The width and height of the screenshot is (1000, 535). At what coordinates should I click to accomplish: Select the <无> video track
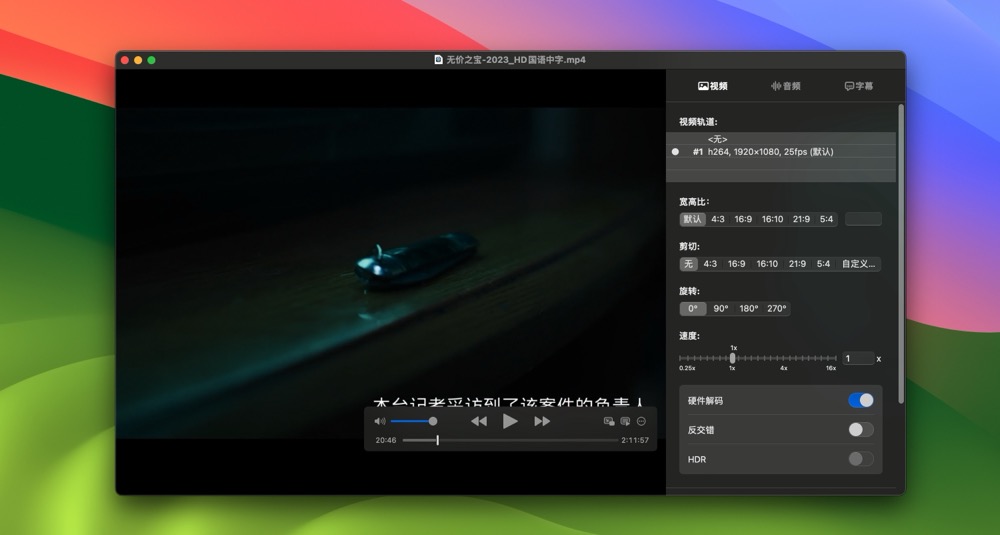(x=781, y=139)
